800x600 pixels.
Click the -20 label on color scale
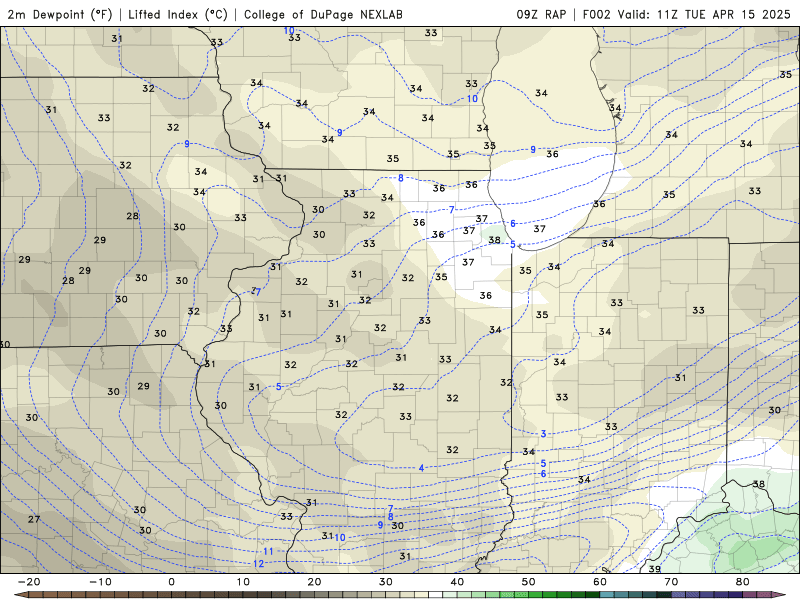click(x=29, y=582)
